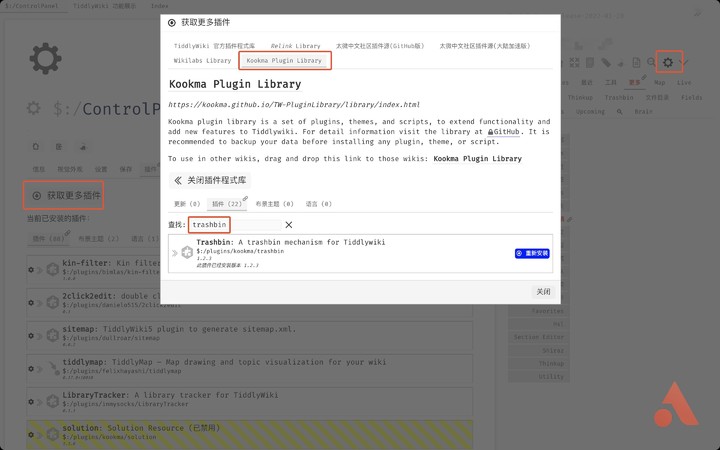The image size is (720, 450).
Task: Open the 预览外观 control panel tab
Action: pyautogui.click(x=70, y=169)
